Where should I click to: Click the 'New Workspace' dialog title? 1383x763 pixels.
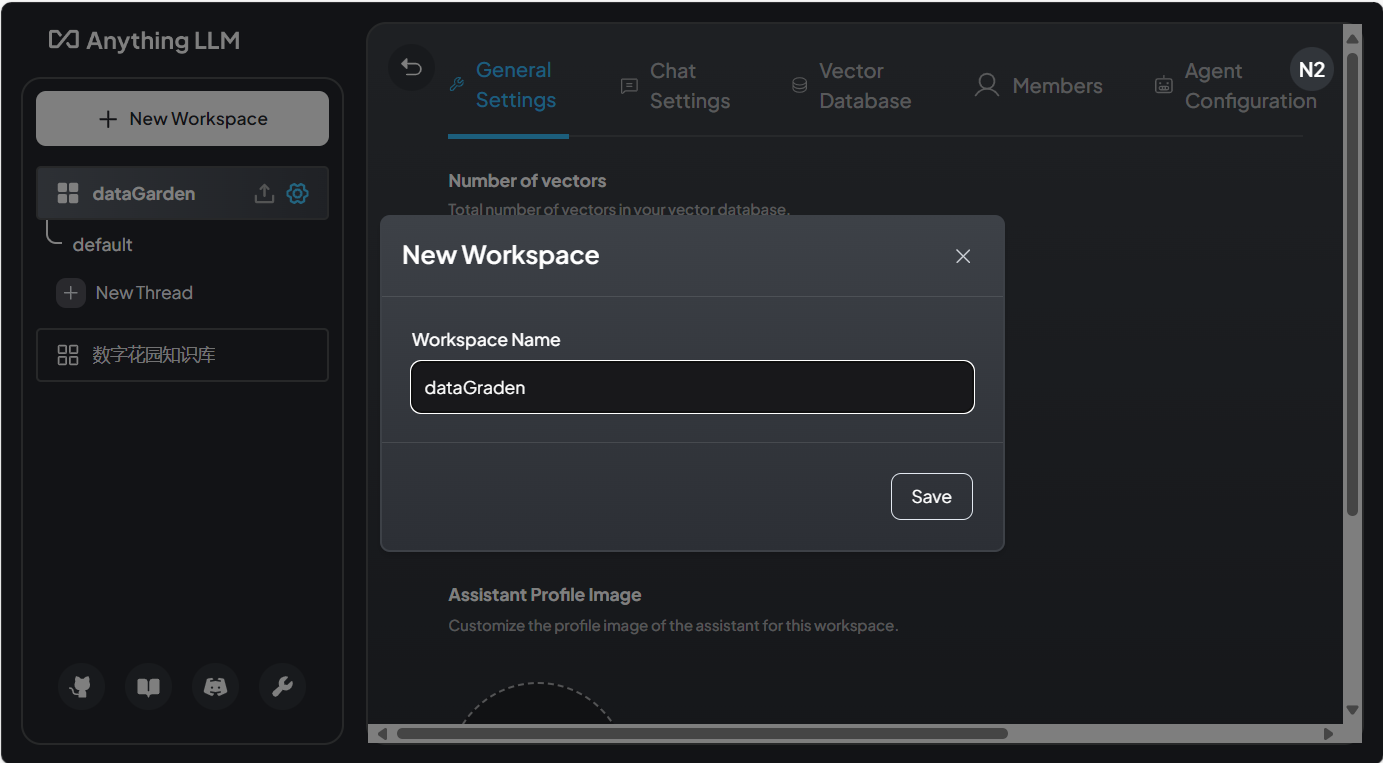501,255
